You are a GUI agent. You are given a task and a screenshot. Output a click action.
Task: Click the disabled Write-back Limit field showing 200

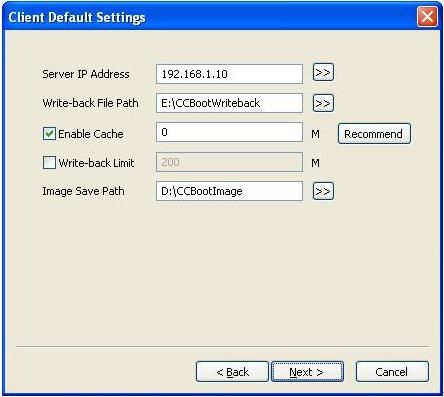click(x=229, y=162)
